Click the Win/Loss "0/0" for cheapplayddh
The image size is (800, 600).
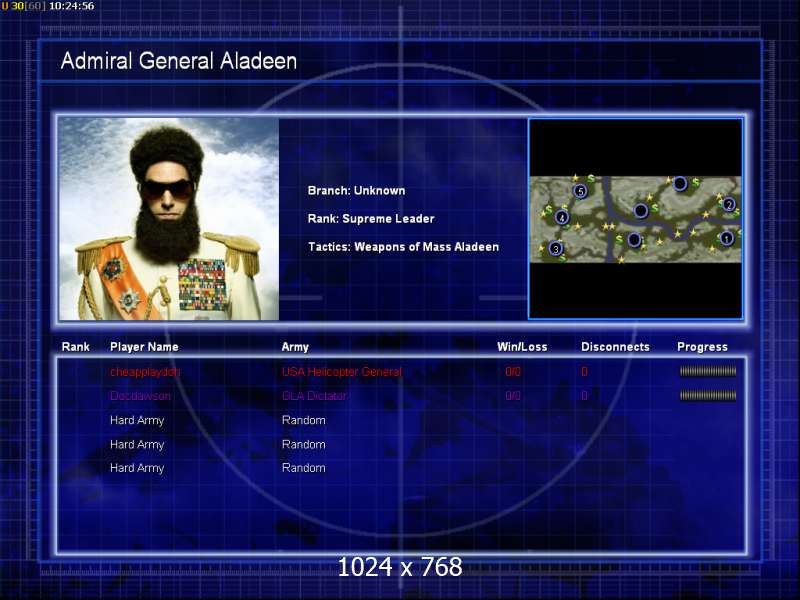click(513, 372)
